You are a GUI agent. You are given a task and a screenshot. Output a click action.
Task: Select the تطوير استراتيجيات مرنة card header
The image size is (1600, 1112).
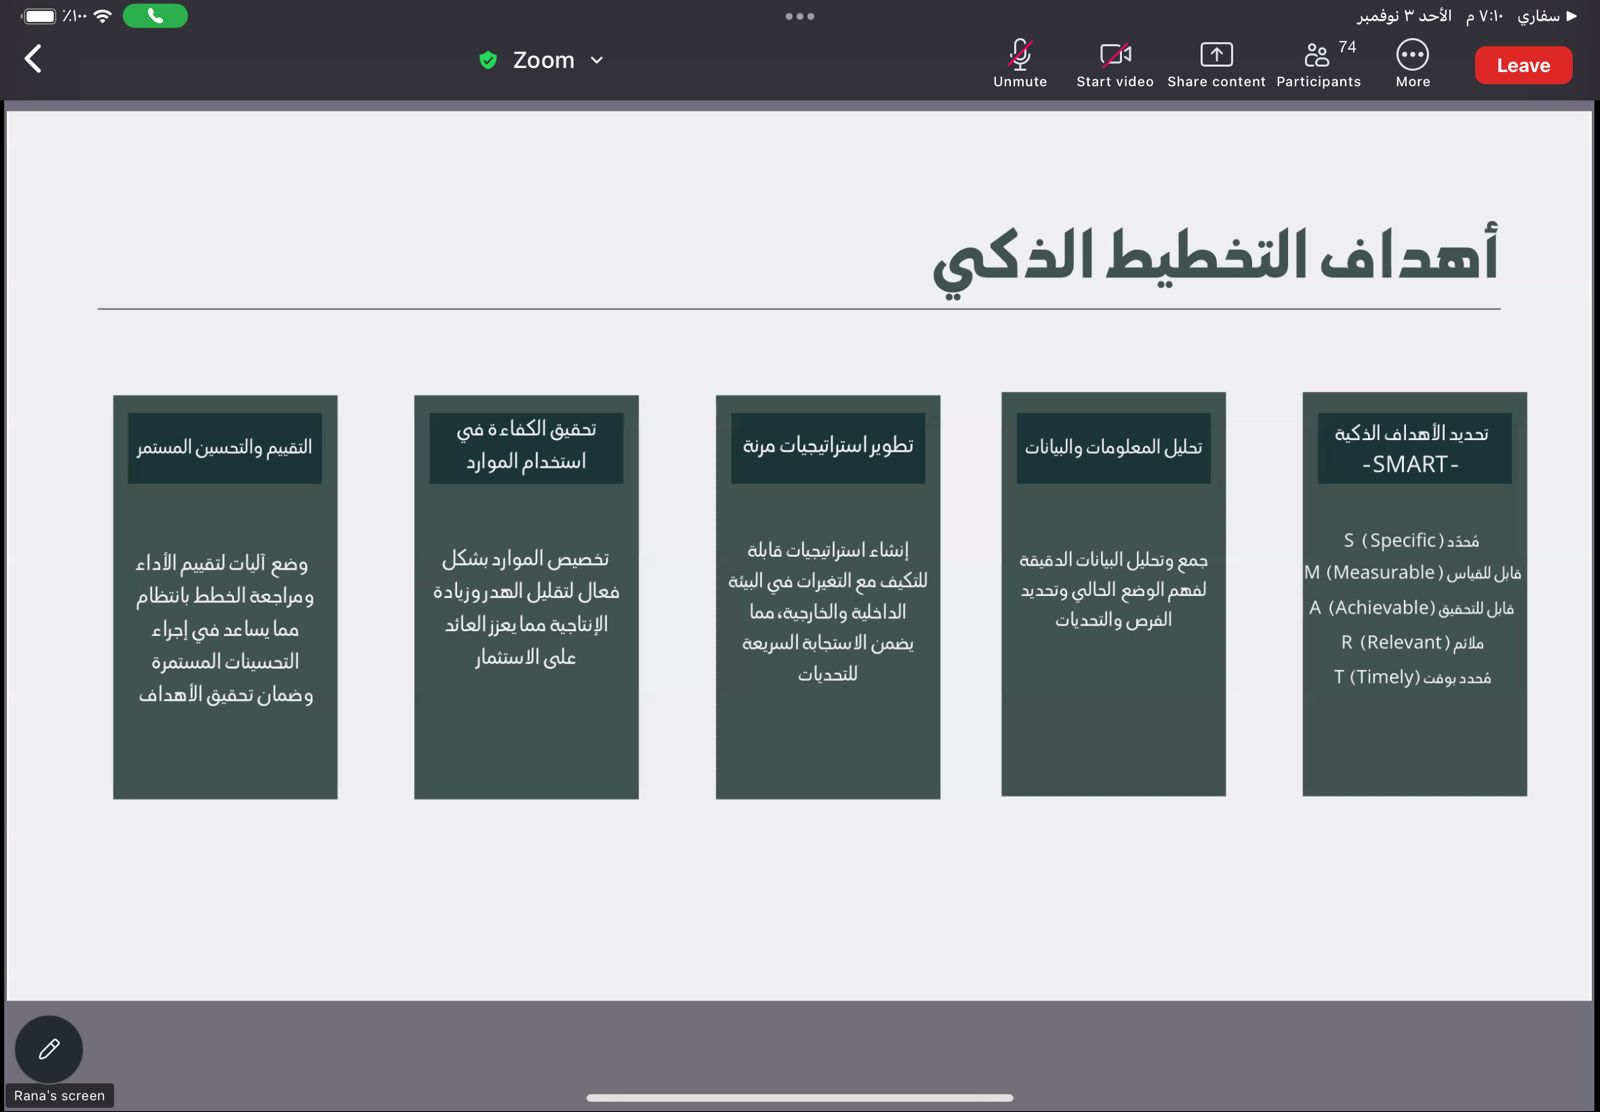827,447
